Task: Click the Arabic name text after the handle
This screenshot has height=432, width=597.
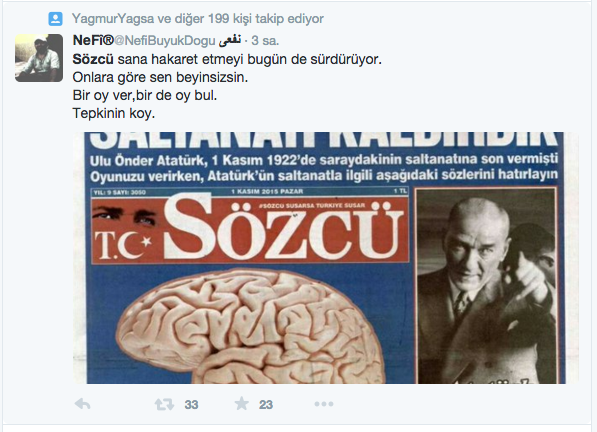Action: (x=230, y=41)
